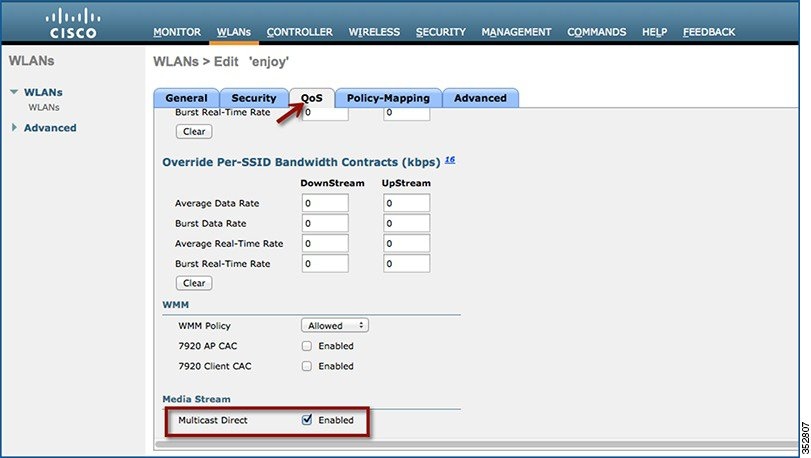This screenshot has width=811, height=458.
Task: Click the 'Media Stream' section label
Action: tap(197, 399)
